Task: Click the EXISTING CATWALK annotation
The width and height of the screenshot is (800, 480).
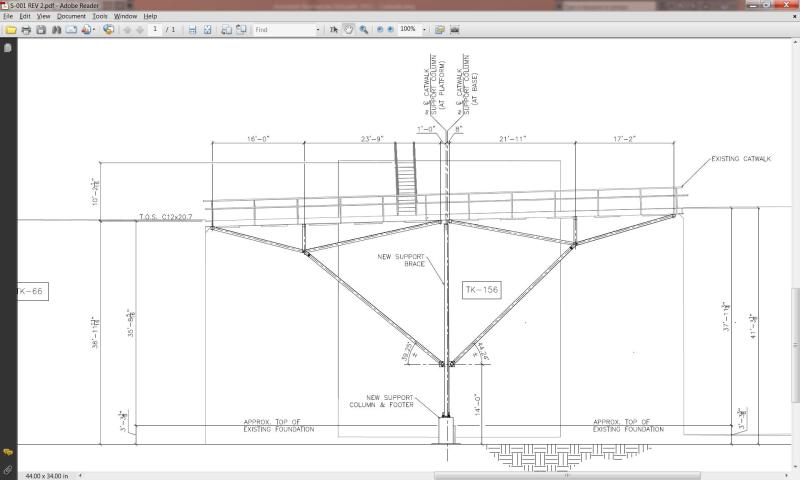Action: tap(741, 159)
